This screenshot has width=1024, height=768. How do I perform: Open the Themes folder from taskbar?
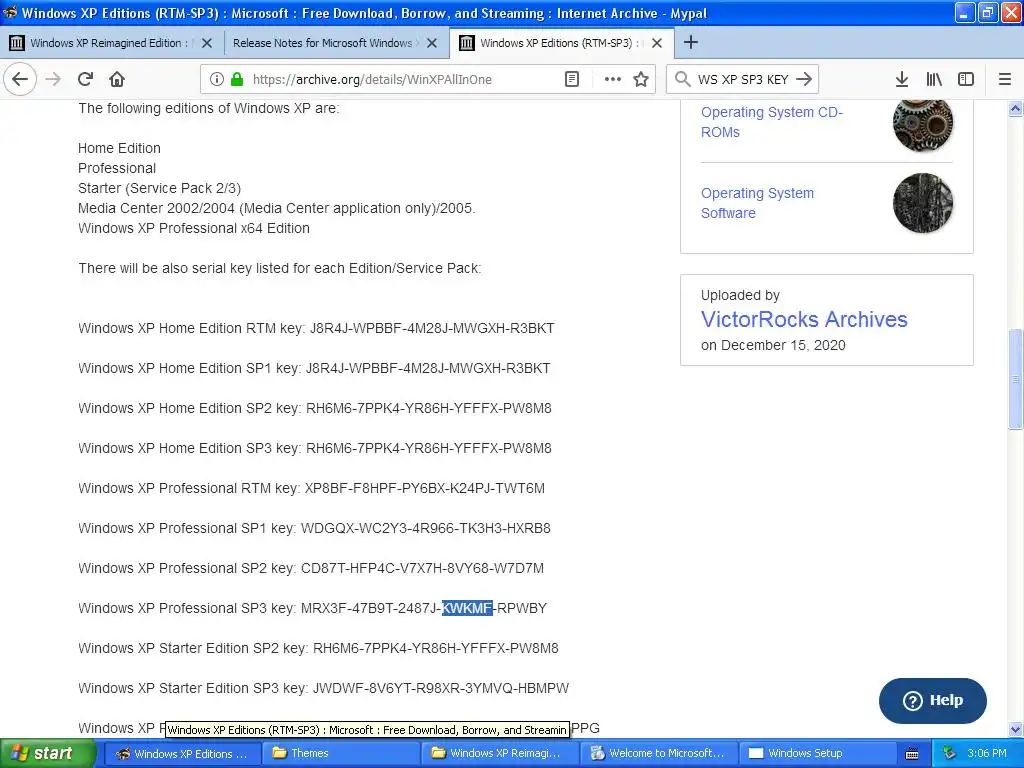[x=340, y=754]
